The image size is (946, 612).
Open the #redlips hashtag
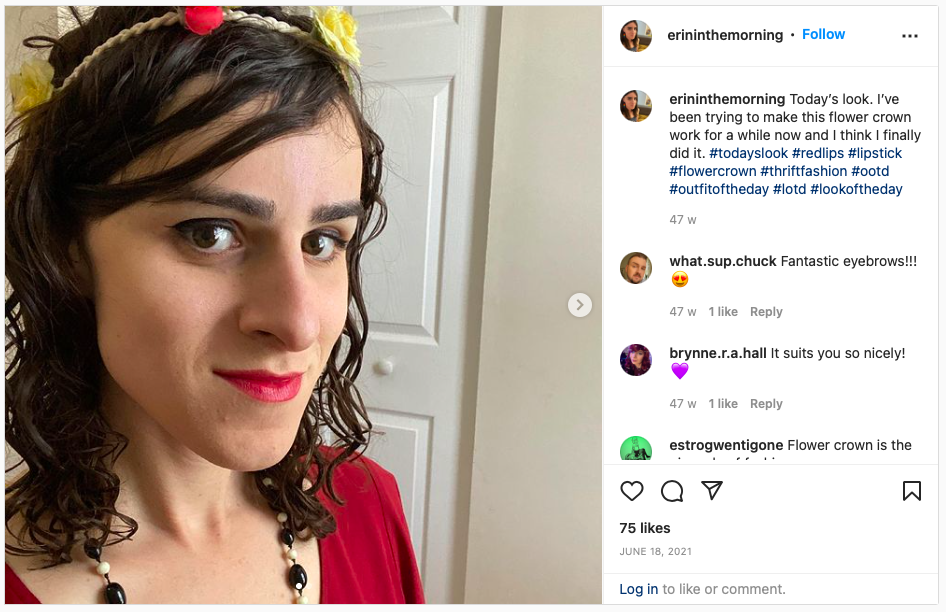[x=817, y=153]
